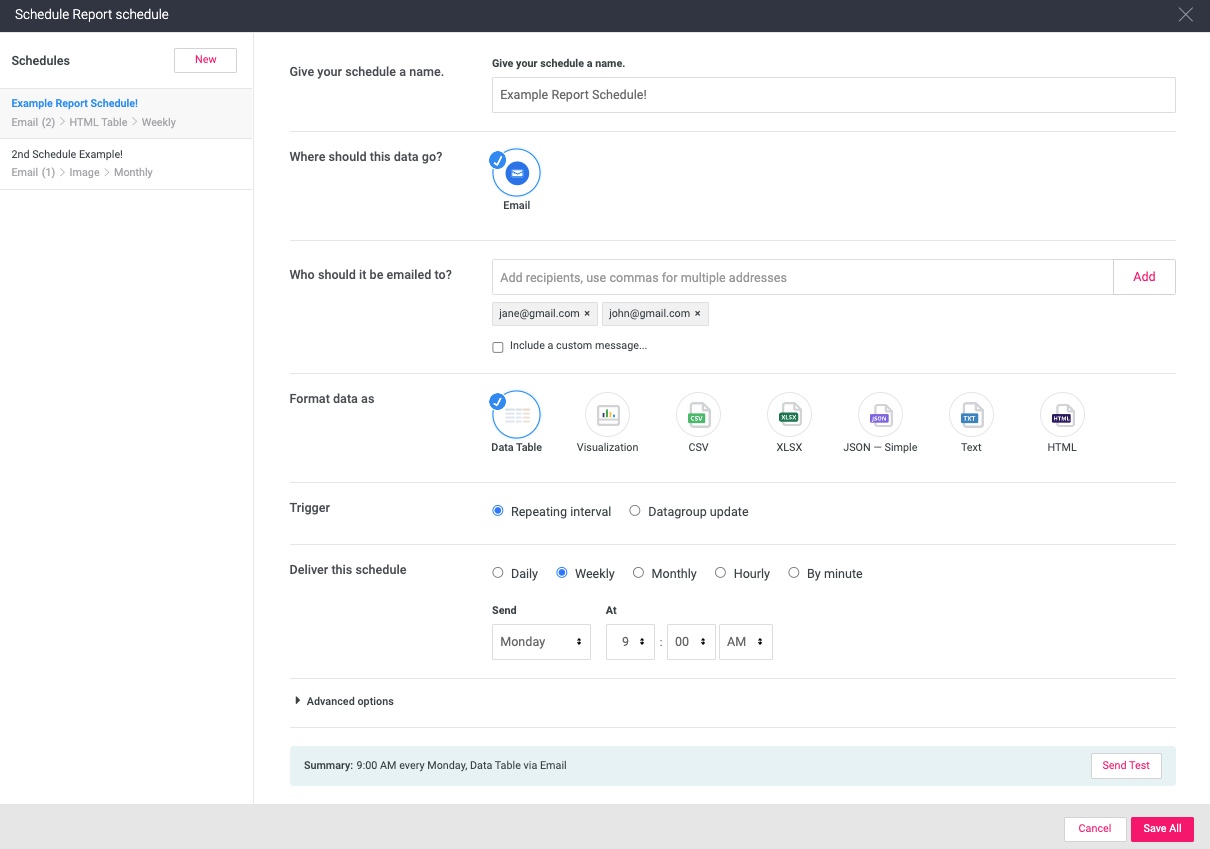Open the AM/PM selector dropdown
Image resolution: width=1210 pixels, height=849 pixels.
point(745,642)
